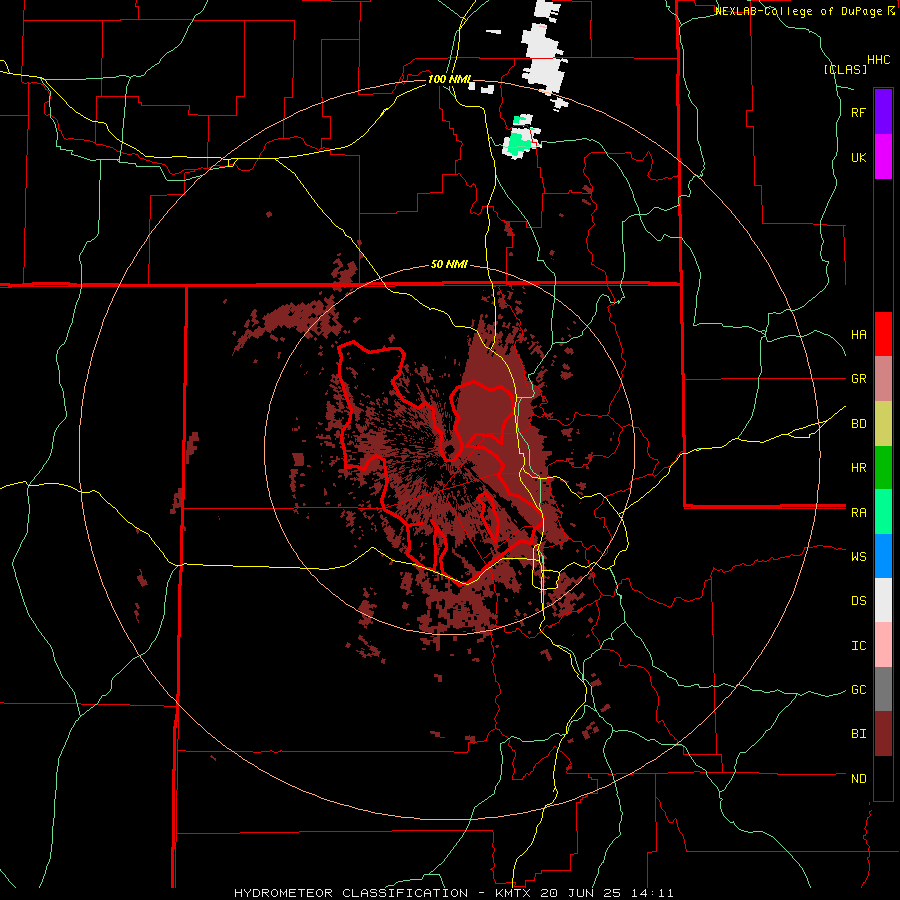Click the RF purple legend swatch

point(883,112)
